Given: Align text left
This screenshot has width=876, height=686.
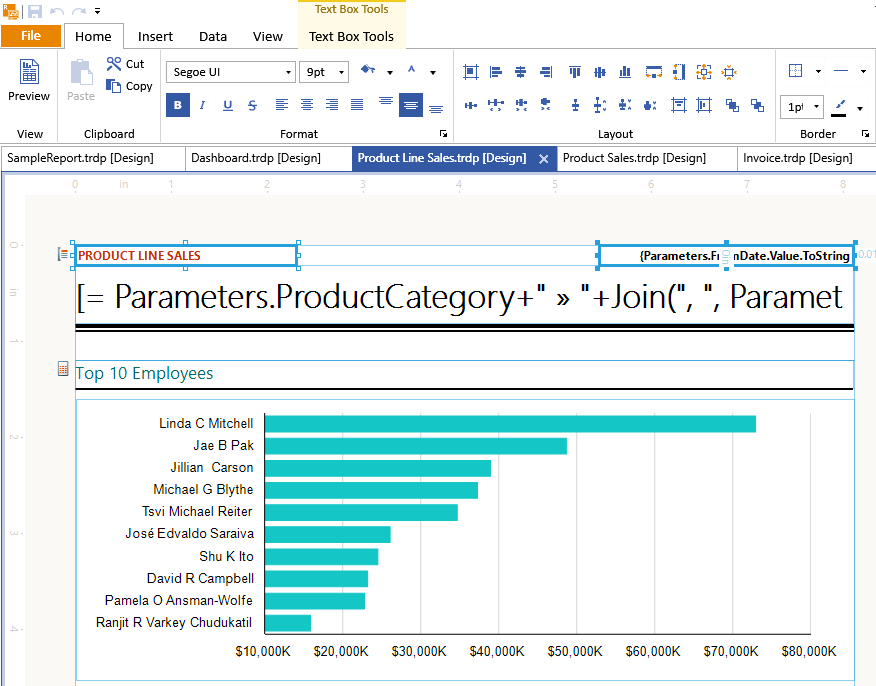Looking at the screenshot, I should (x=282, y=105).
